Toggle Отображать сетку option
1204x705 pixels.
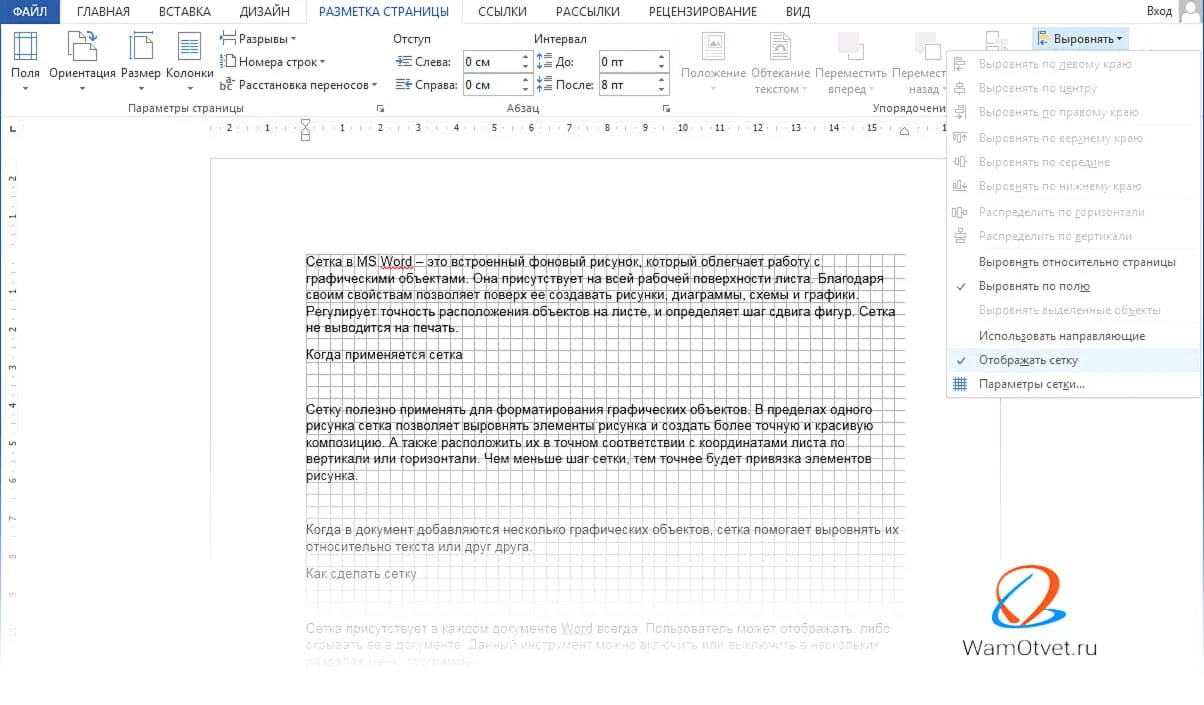coord(1074,360)
